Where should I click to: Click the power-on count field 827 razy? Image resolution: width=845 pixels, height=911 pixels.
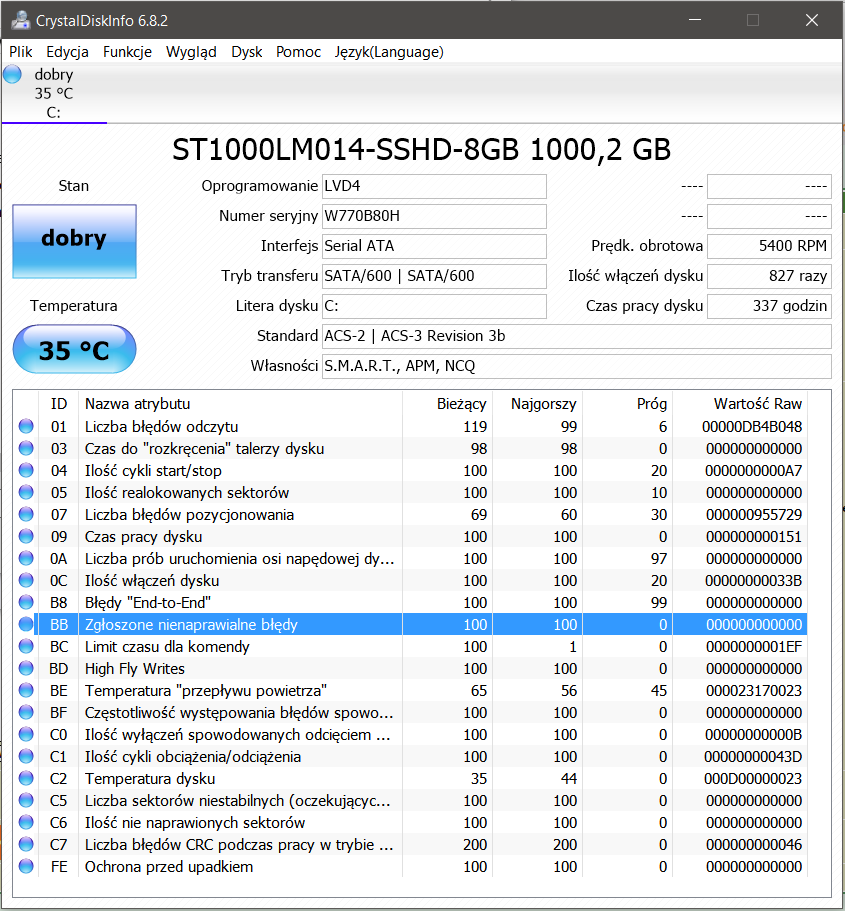pyautogui.click(x=769, y=277)
